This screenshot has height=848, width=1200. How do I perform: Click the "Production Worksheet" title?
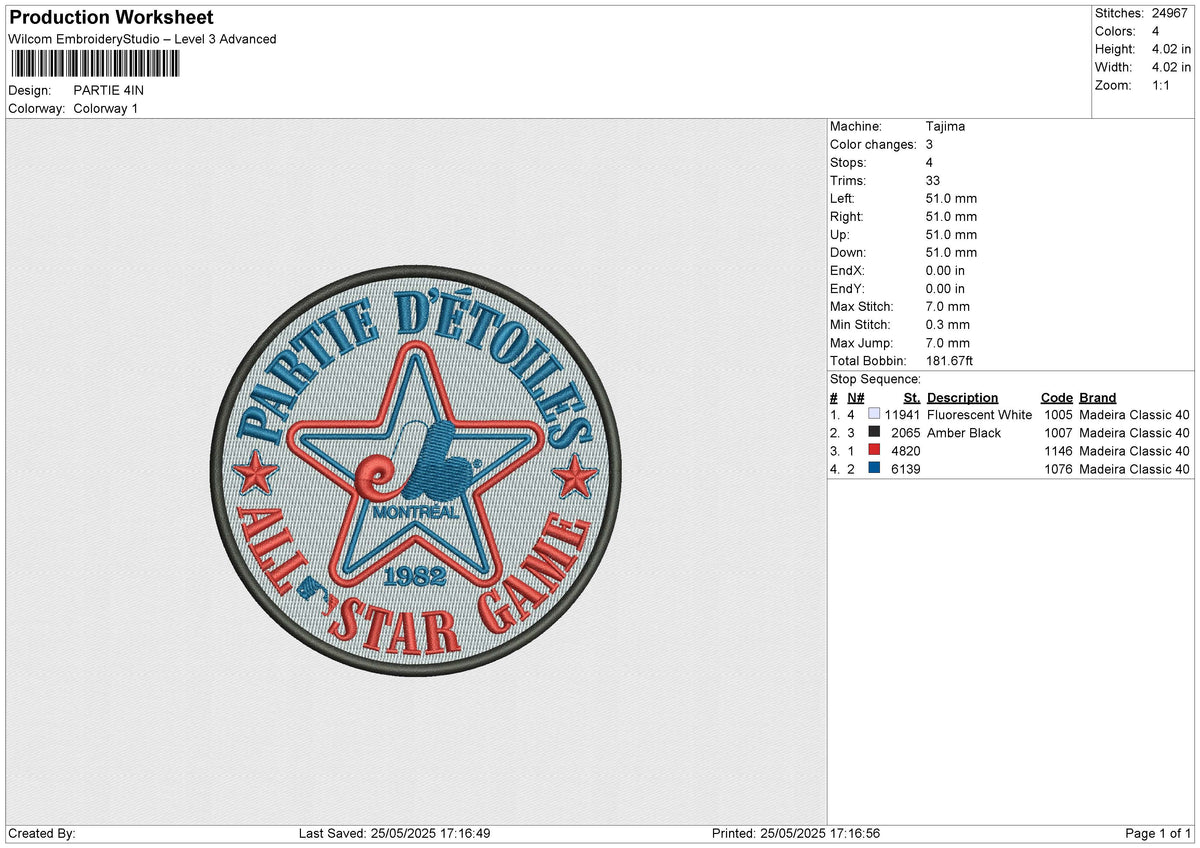click(111, 18)
